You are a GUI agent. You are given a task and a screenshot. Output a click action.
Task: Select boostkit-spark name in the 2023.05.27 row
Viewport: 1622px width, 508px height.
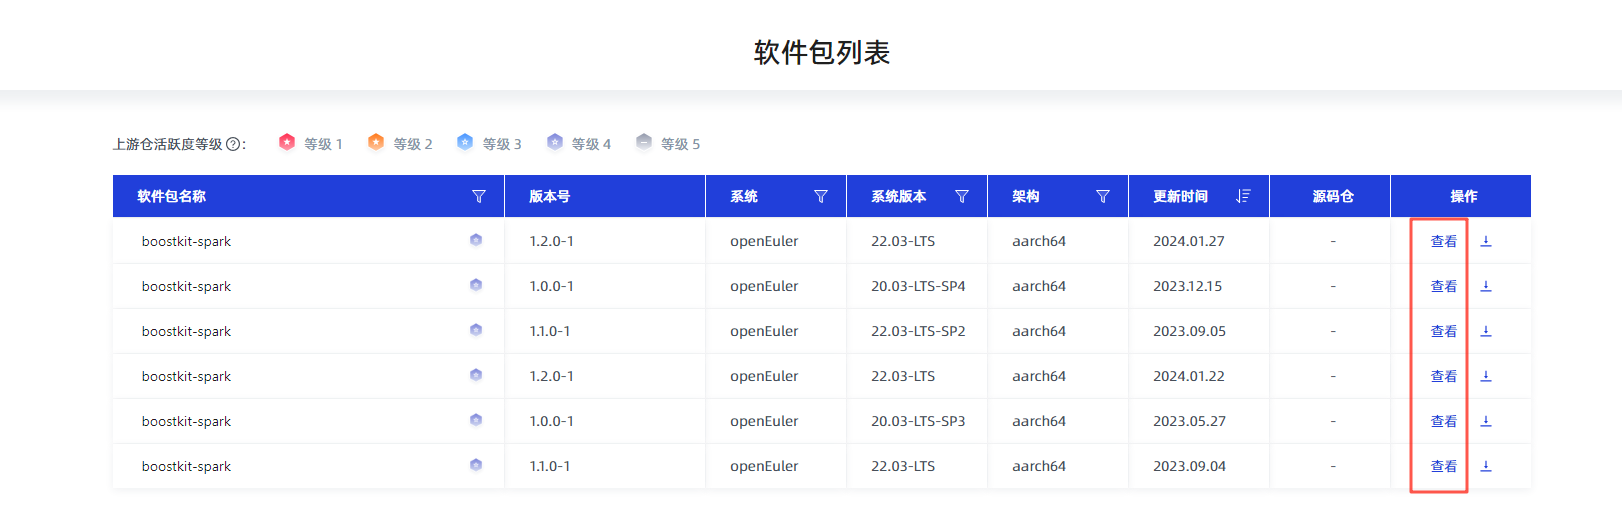[186, 421]
